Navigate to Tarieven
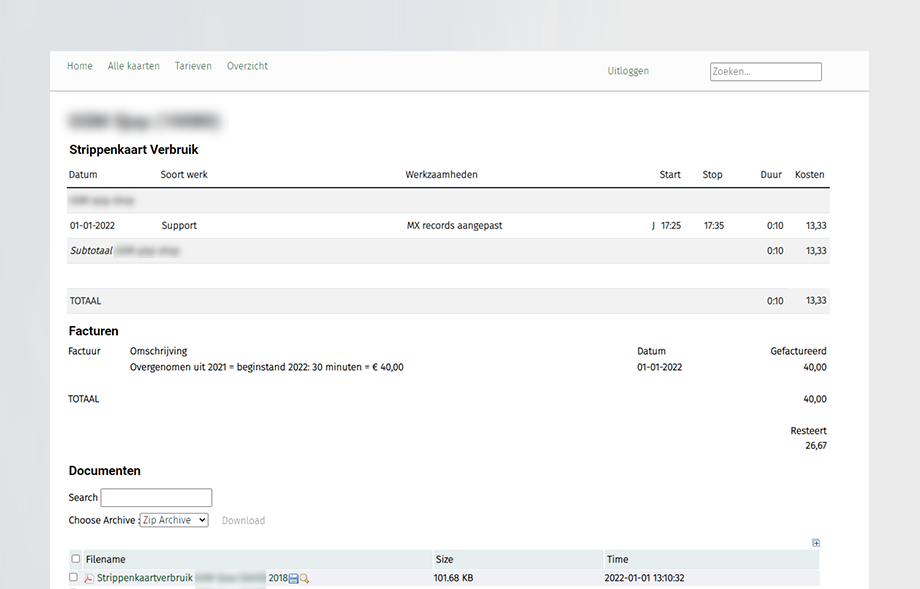The height and width of the screenshot is (589, 920). click(x=193, y=66)
